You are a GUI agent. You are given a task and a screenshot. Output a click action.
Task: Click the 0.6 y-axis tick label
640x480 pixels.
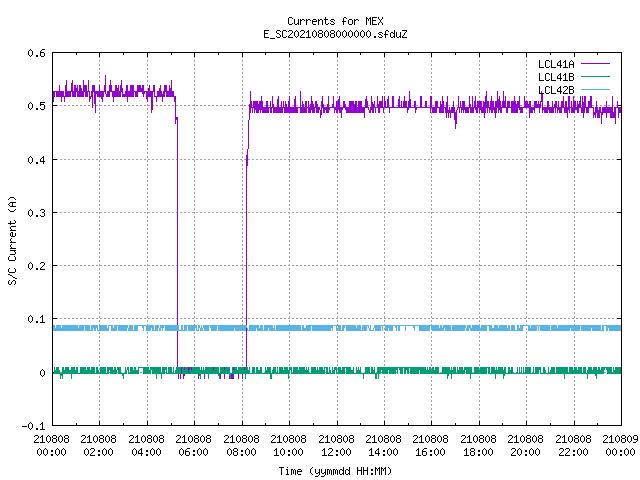point(36,53)
